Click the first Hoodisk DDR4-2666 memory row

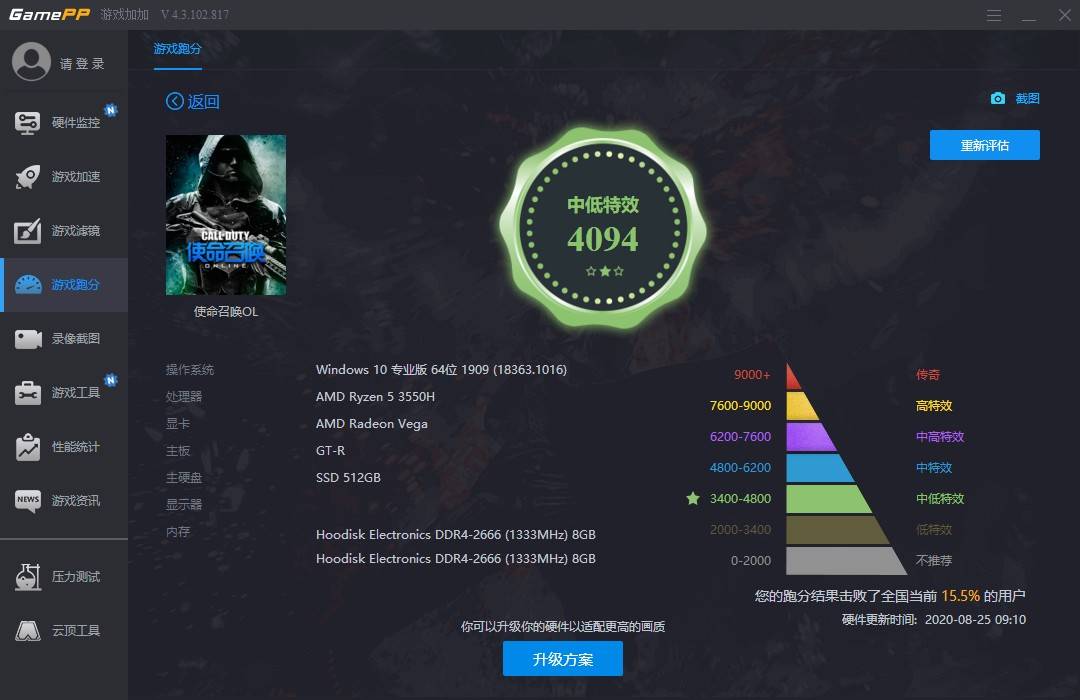456,535
